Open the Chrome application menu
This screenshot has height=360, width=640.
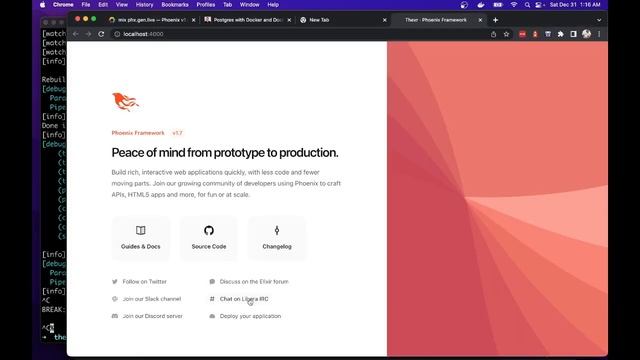pos(63,5)
